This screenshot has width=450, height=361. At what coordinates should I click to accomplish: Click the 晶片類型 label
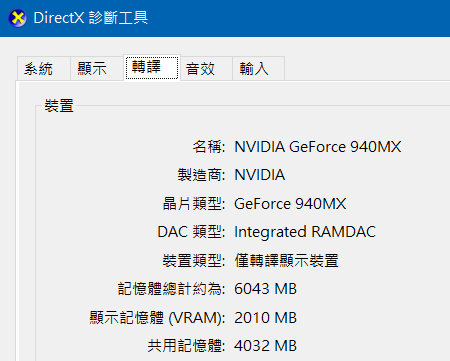pos(194,204)
